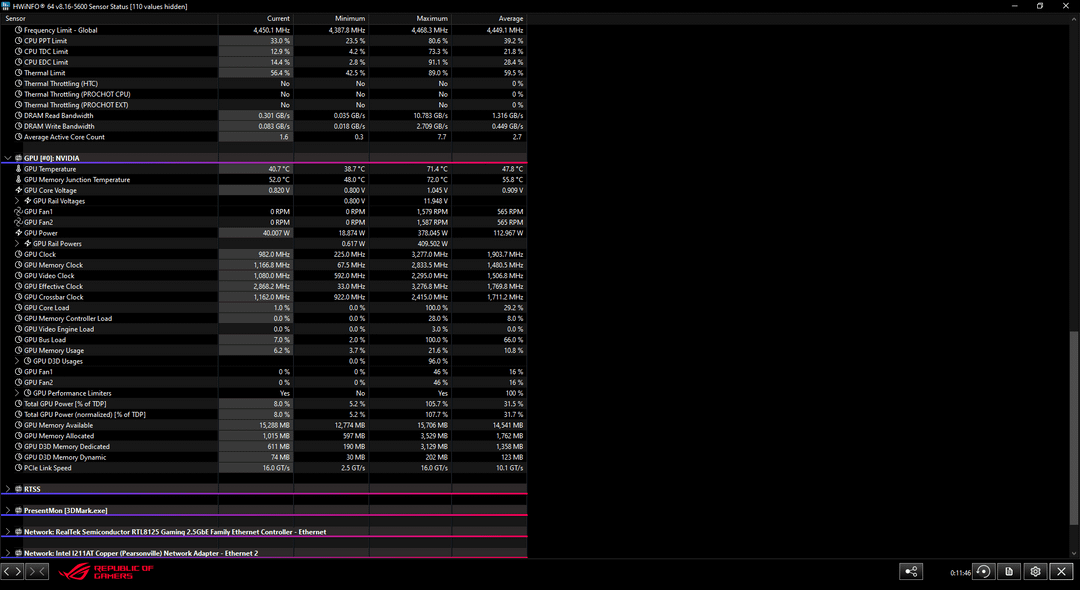Select the GPU Video Engine Load row label

tap(59, 329)
